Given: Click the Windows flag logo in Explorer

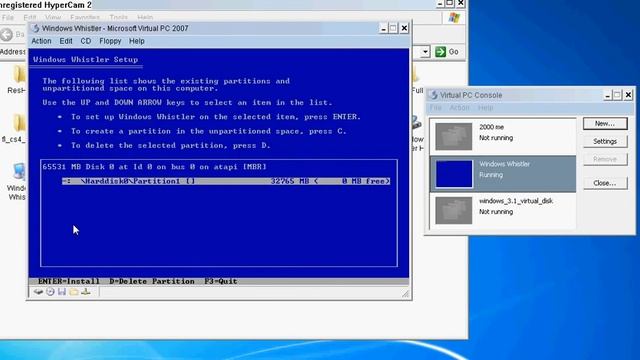Looking at the screenshot, I should tap(454, 18).
